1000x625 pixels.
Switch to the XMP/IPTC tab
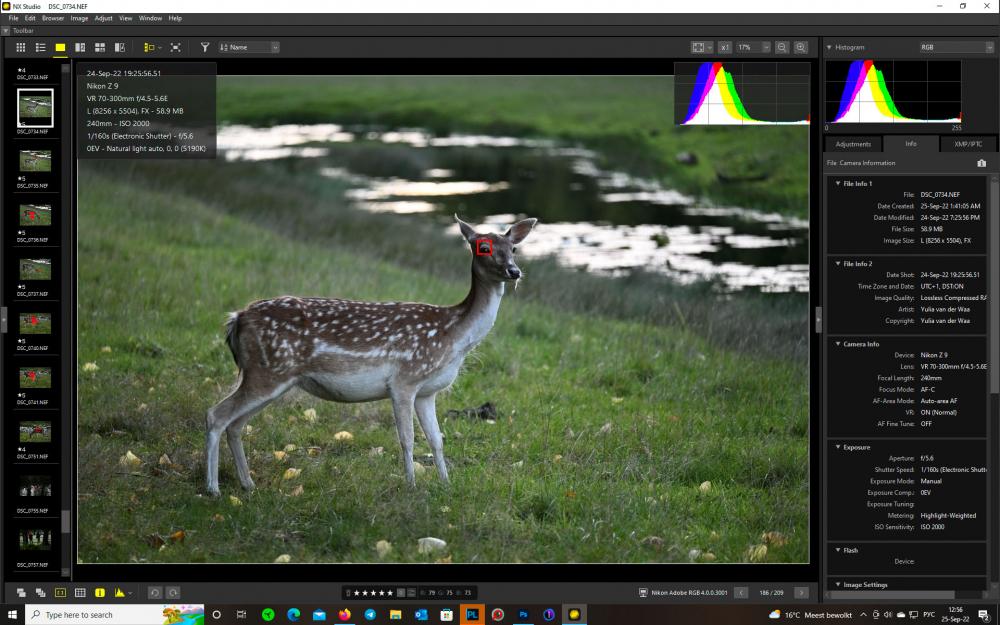[x=968, y=144]
